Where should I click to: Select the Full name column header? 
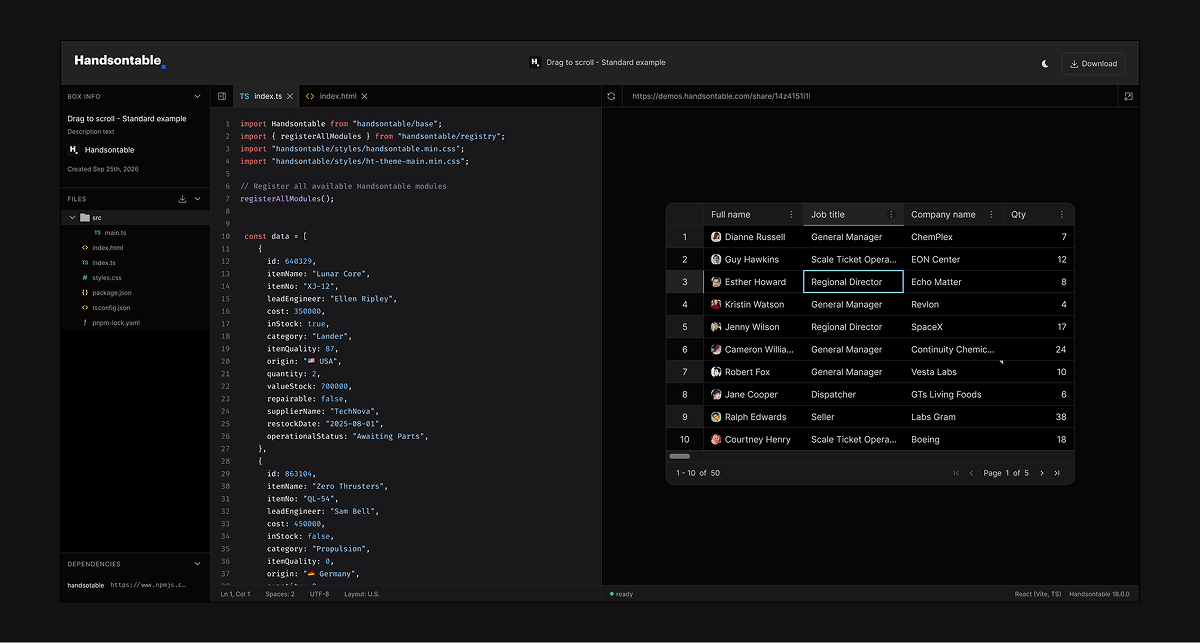coord(753,215)
